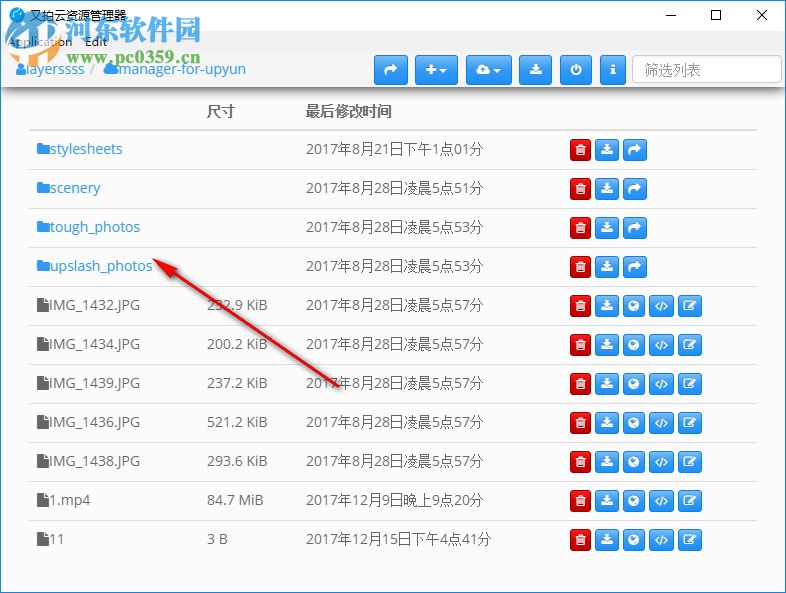Click edit icon for IMG_1436.JPG
This screenshot has width=786, height=593.
coord(690,423)
